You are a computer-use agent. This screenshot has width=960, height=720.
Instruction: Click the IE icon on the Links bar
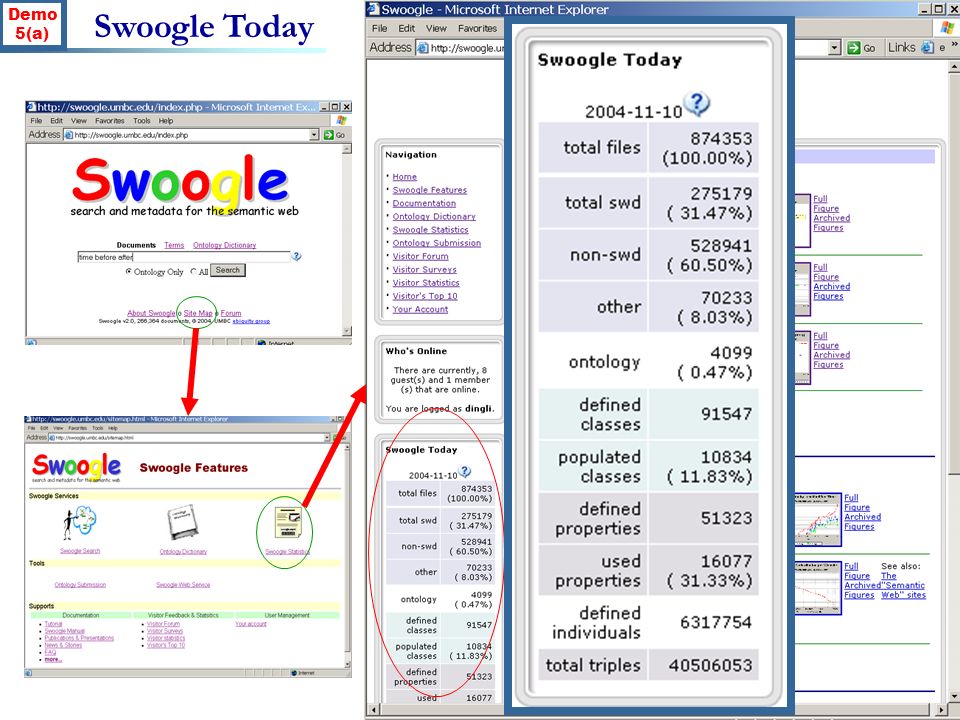(x=928, y=47)
